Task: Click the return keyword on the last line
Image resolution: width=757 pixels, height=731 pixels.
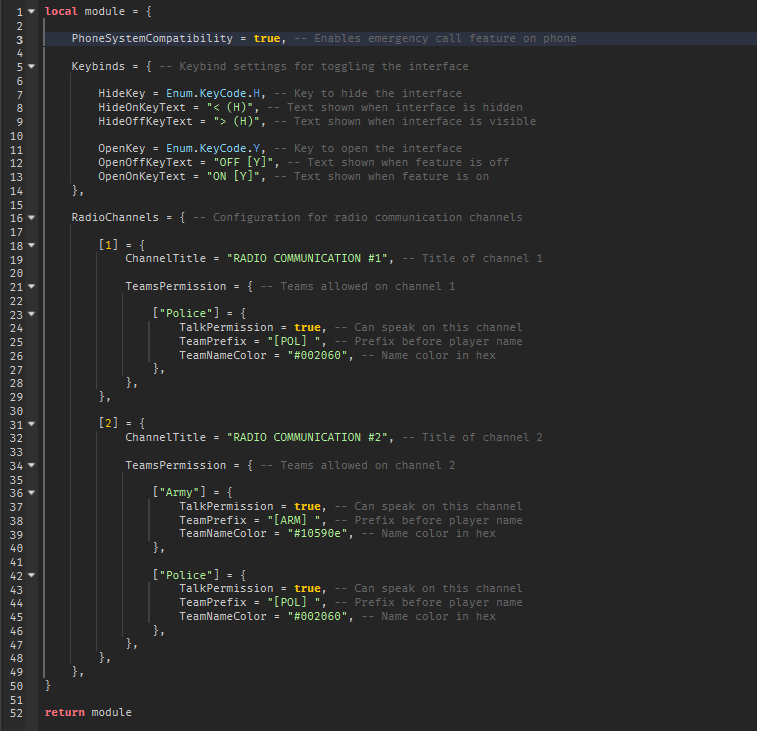Action: coord(64,712)
